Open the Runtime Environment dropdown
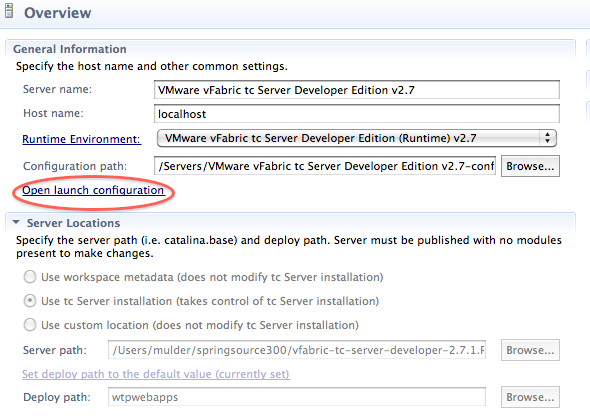The image size is (590, 418). tap(357, 138)
